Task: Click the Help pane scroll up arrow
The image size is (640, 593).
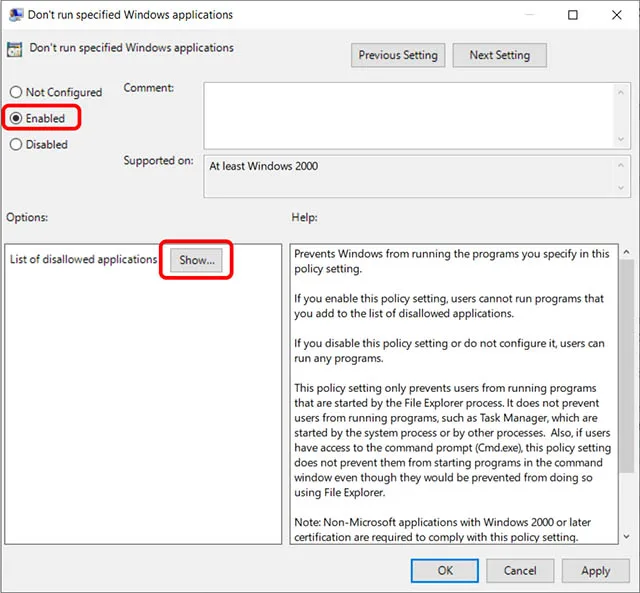Action: [x=627, y=252]
